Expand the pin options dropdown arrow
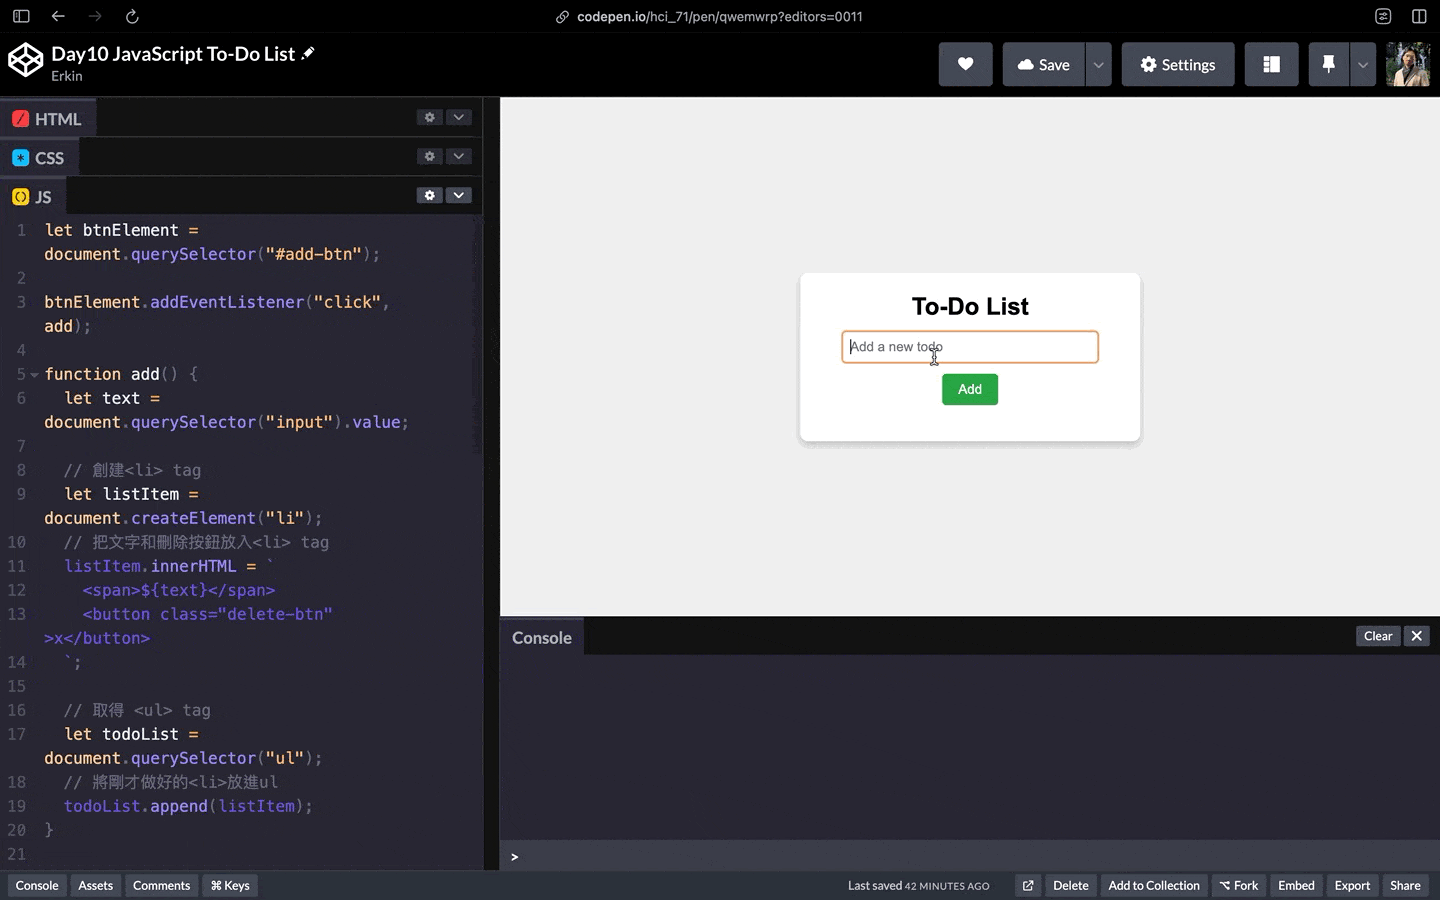This screenshot has height=900, width=1440. click(1362, 65)
